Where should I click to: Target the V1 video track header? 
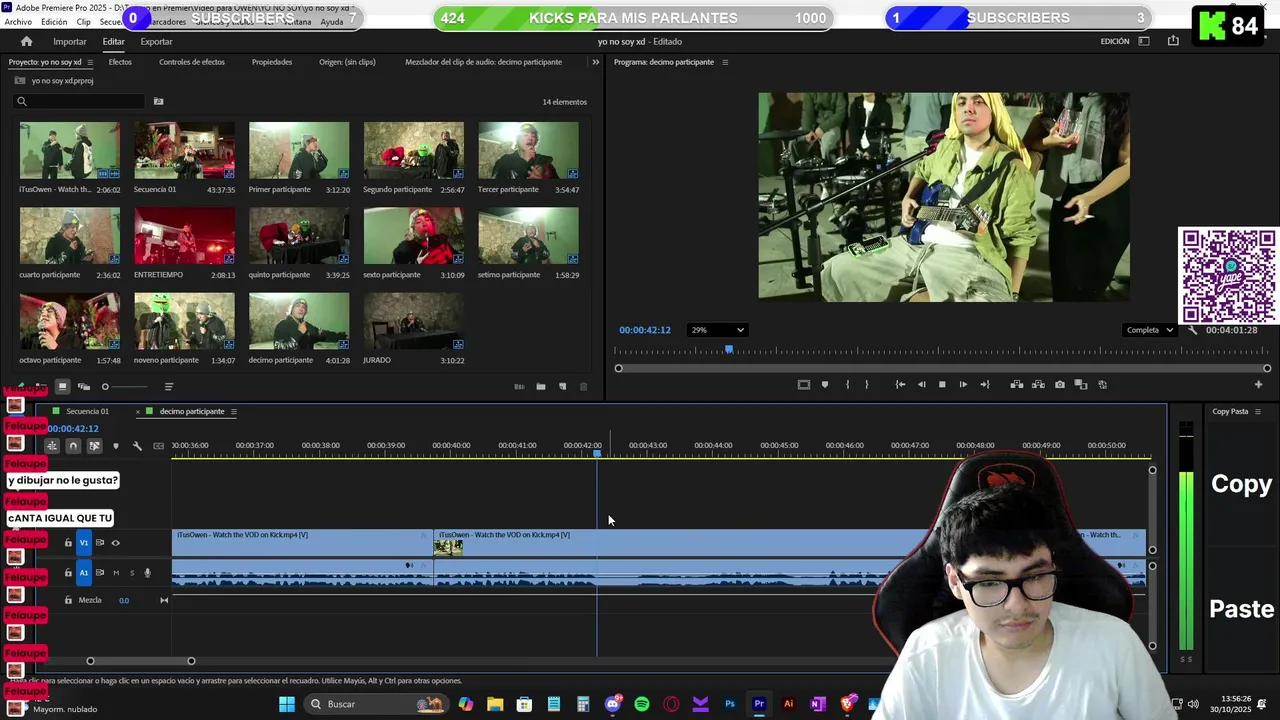click(x=84, y=543)
